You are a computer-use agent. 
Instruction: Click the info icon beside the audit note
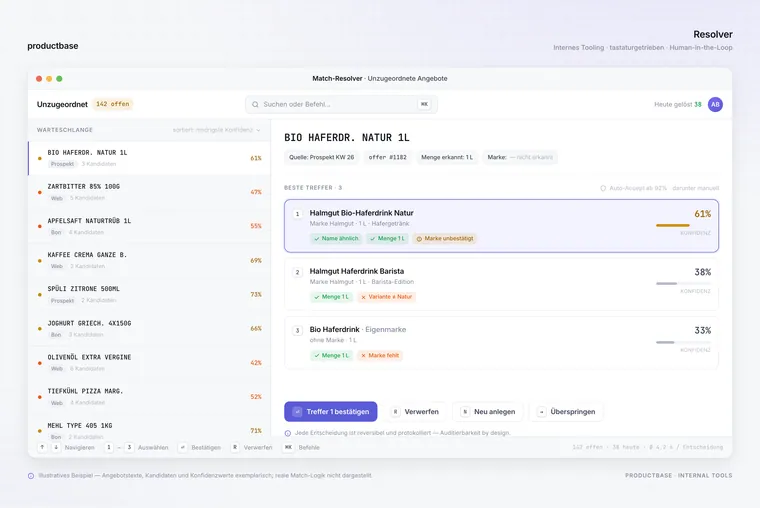(288, 433)
